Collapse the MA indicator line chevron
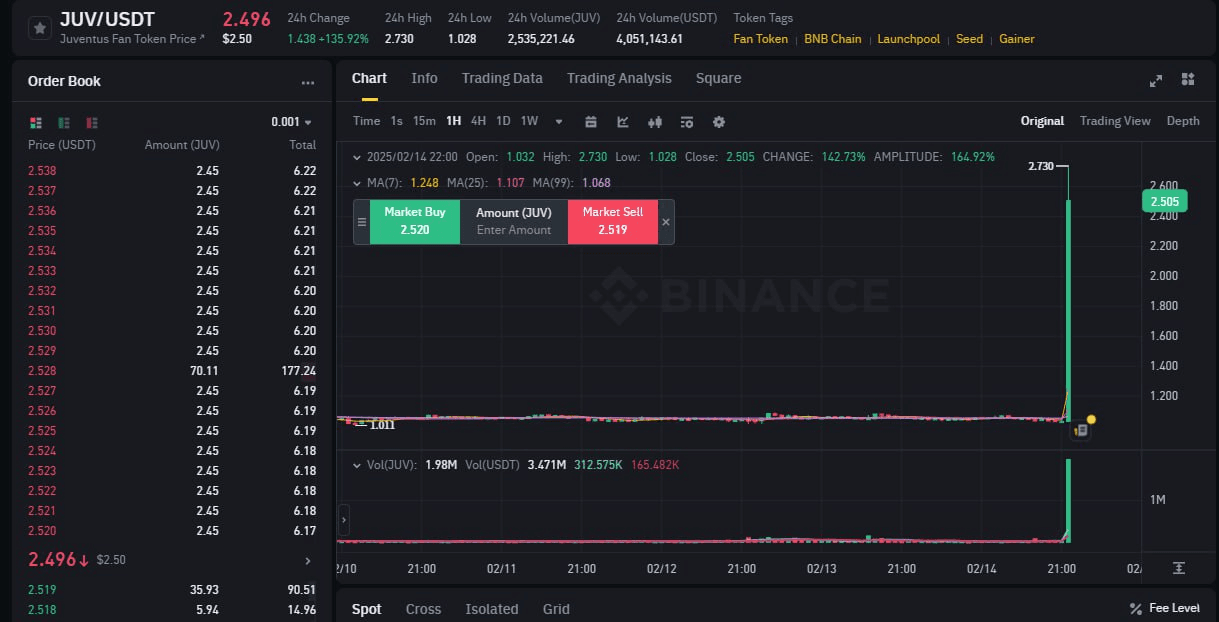Viewport: 1219px width, 622px height. pyautogui.click(x=358, y=183)
